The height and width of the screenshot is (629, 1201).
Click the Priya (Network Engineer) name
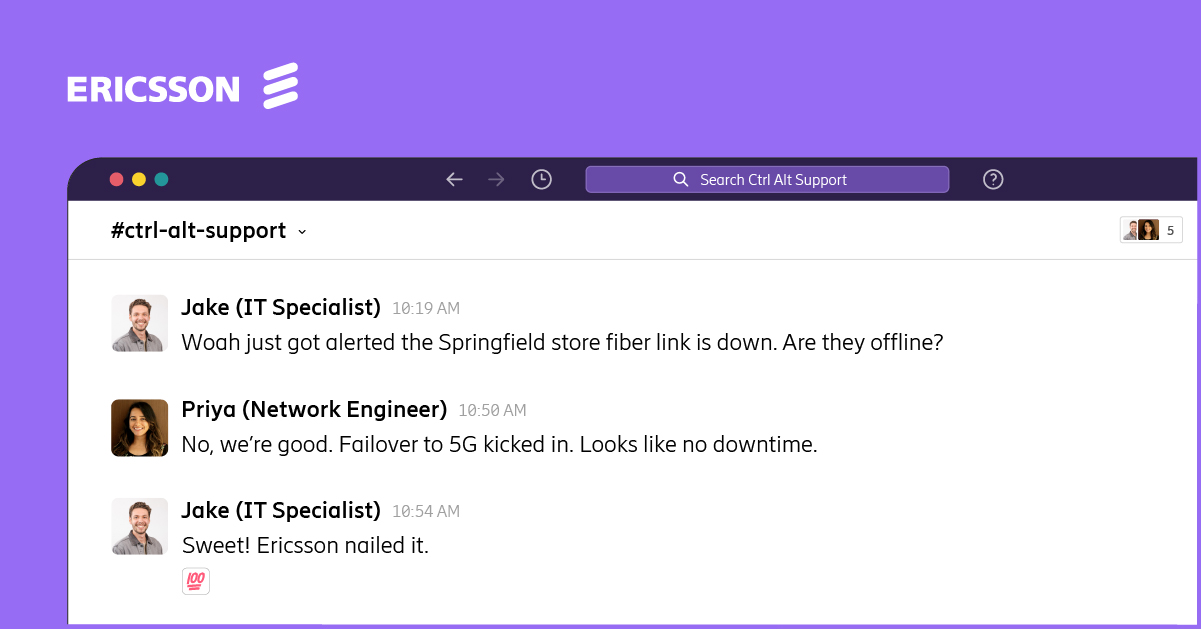pyautogui.click(x=314, y=409)
